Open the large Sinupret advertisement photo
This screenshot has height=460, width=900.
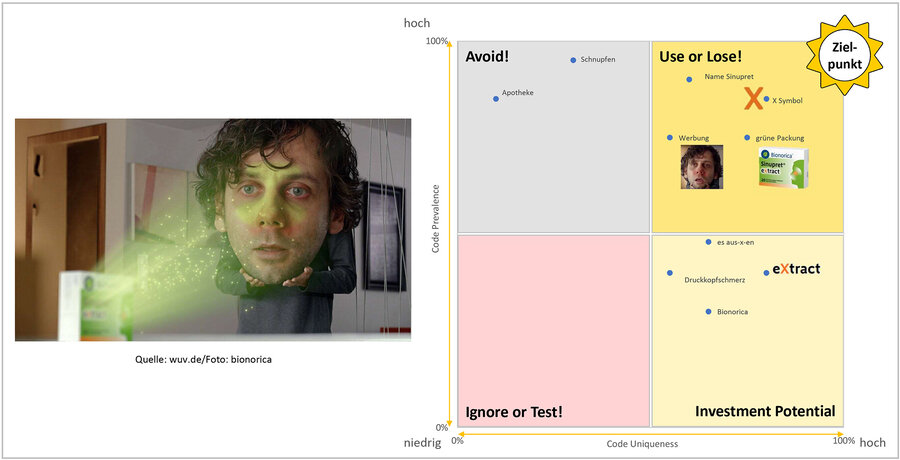(x=213, y=230)
